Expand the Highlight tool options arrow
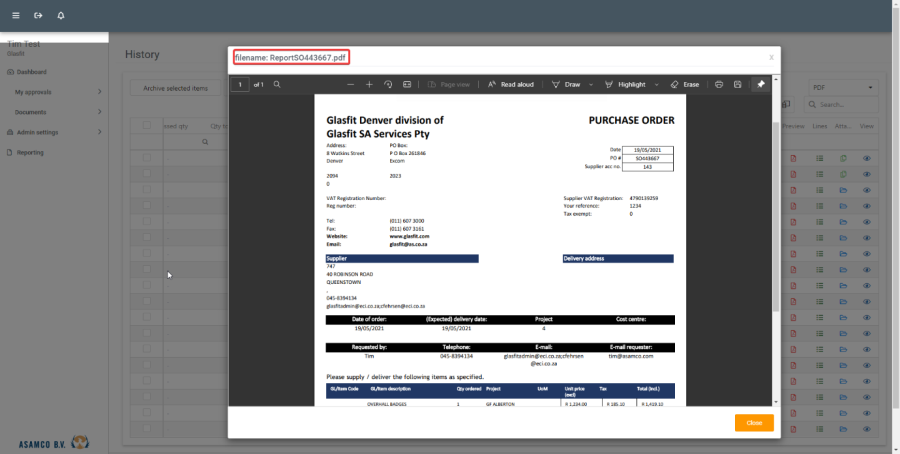The width and height of the screenshot is (900, 454). (x=655, y=85)
